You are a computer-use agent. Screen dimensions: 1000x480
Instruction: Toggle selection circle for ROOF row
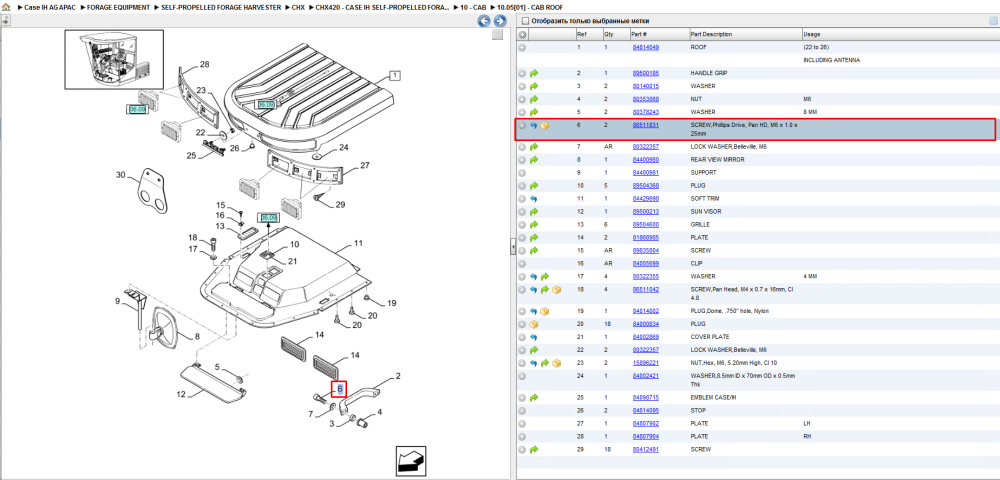[x=522, y=48]
